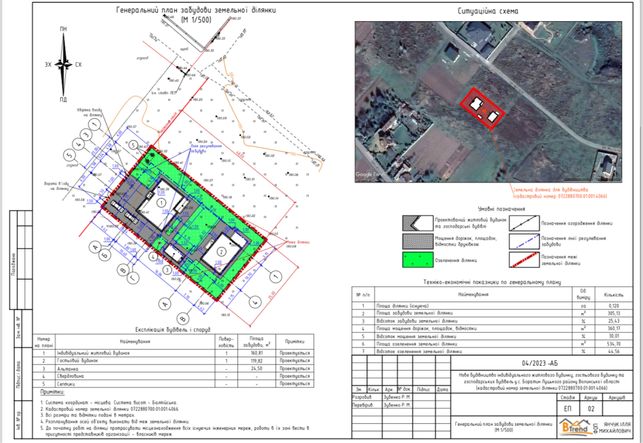Screen dimensions: 643x443
Task: Select the green landscaping legend swatch
Action: coord(418,260)
